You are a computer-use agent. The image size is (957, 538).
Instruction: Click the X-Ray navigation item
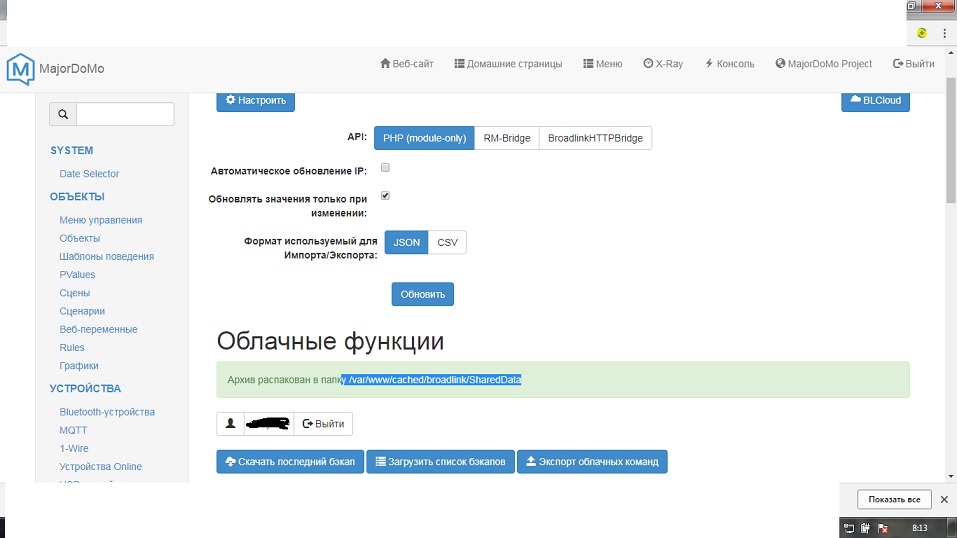click(662, 64)
